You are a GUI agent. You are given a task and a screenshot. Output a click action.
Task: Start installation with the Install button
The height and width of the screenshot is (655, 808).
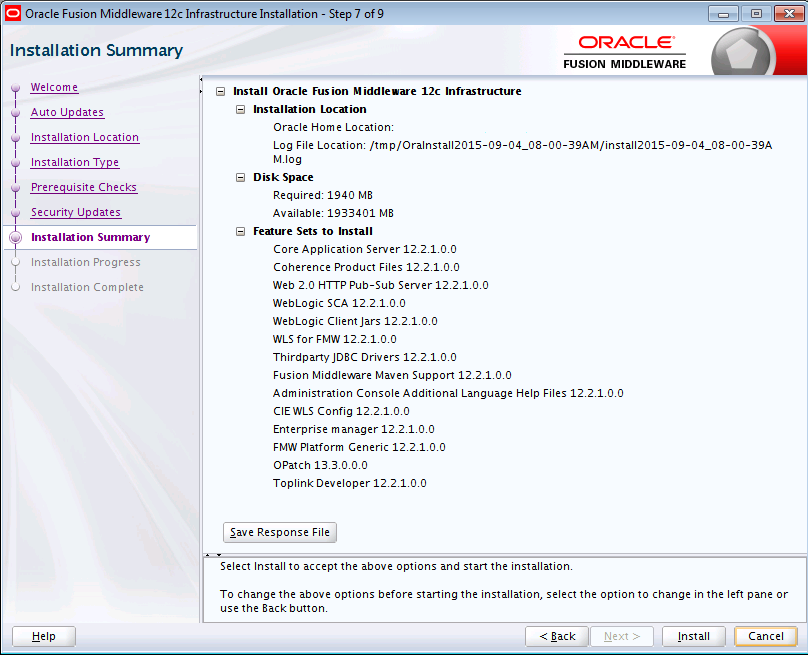(694, 636)
